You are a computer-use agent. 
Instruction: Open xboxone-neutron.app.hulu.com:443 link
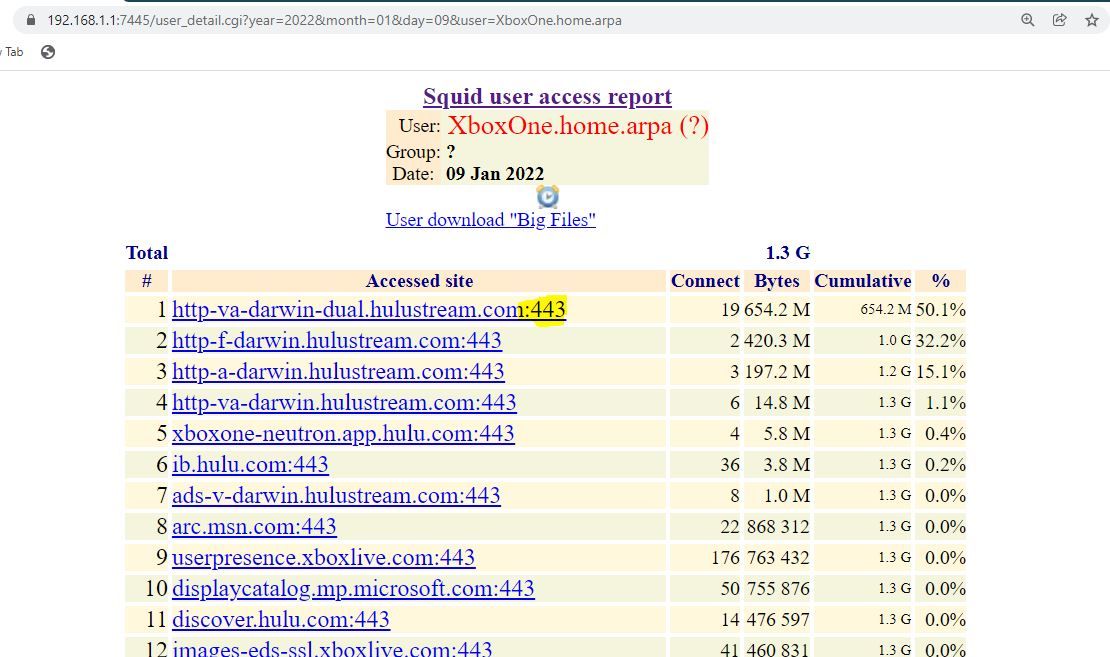tap(343, 433)
